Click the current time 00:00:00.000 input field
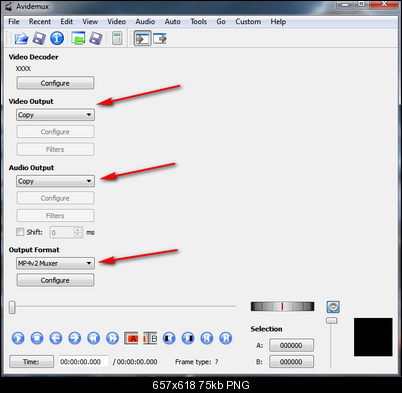This screenshot has width=402, height=393. [84, 362]
